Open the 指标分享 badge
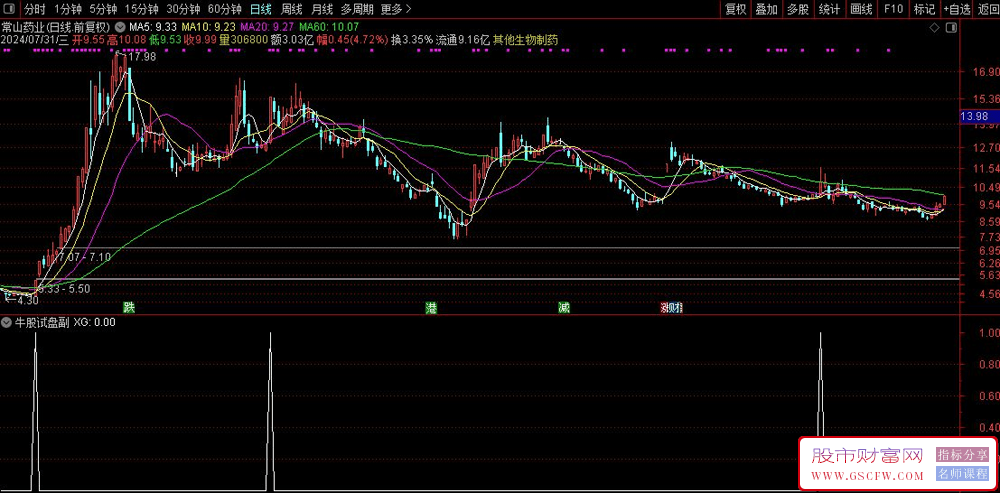 (x=962, y=455)
